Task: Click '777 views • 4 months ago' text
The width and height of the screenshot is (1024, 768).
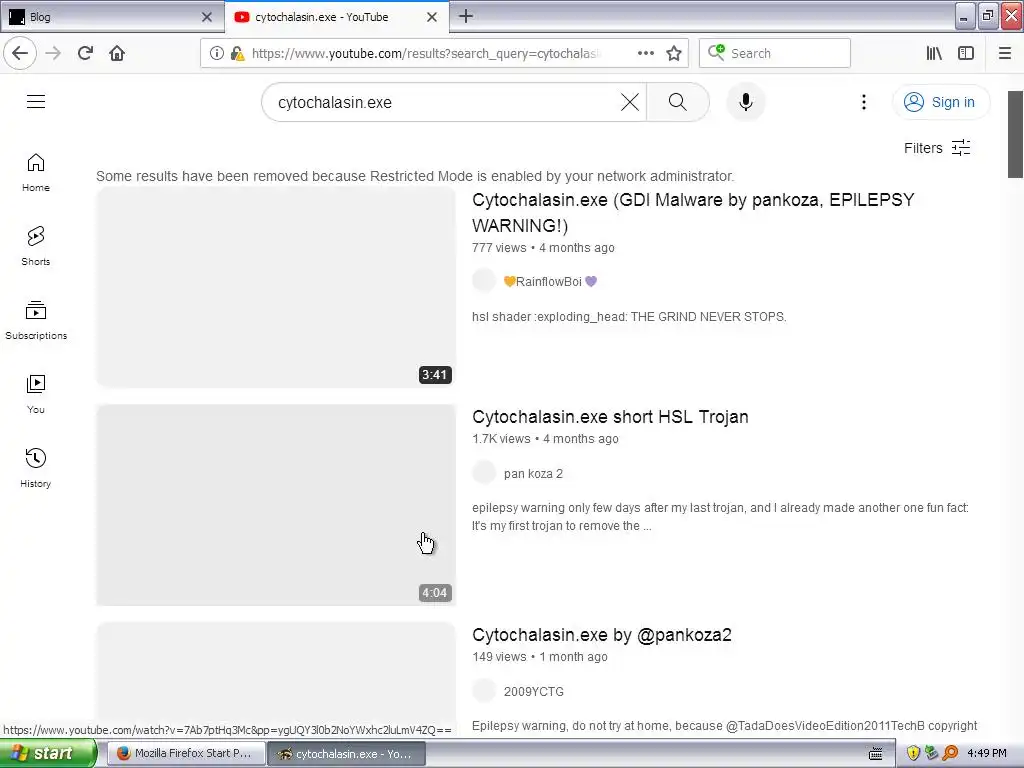Action: click(x=543, y=248)
